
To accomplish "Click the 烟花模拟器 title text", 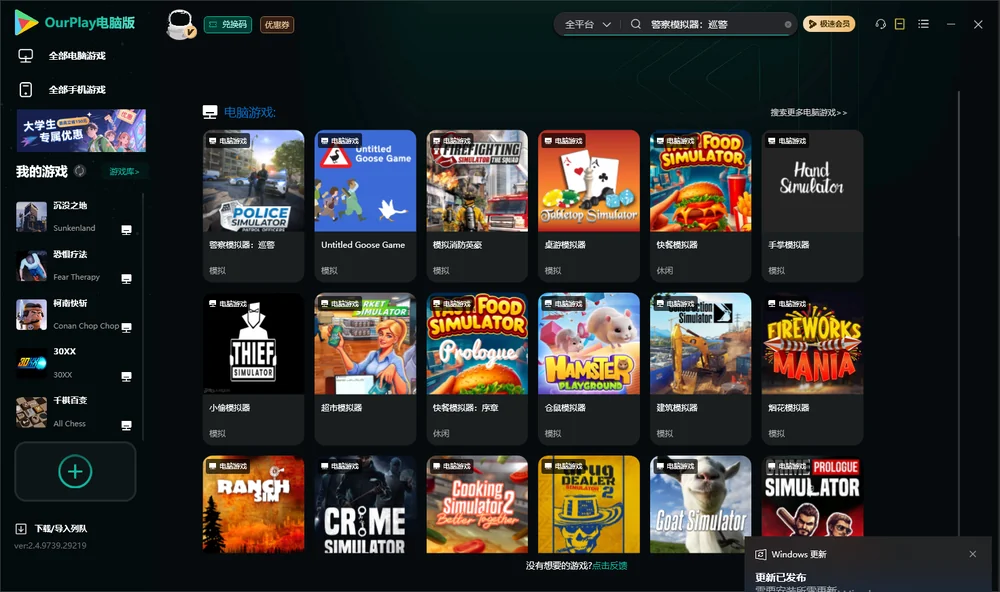I will pos(789,408).
